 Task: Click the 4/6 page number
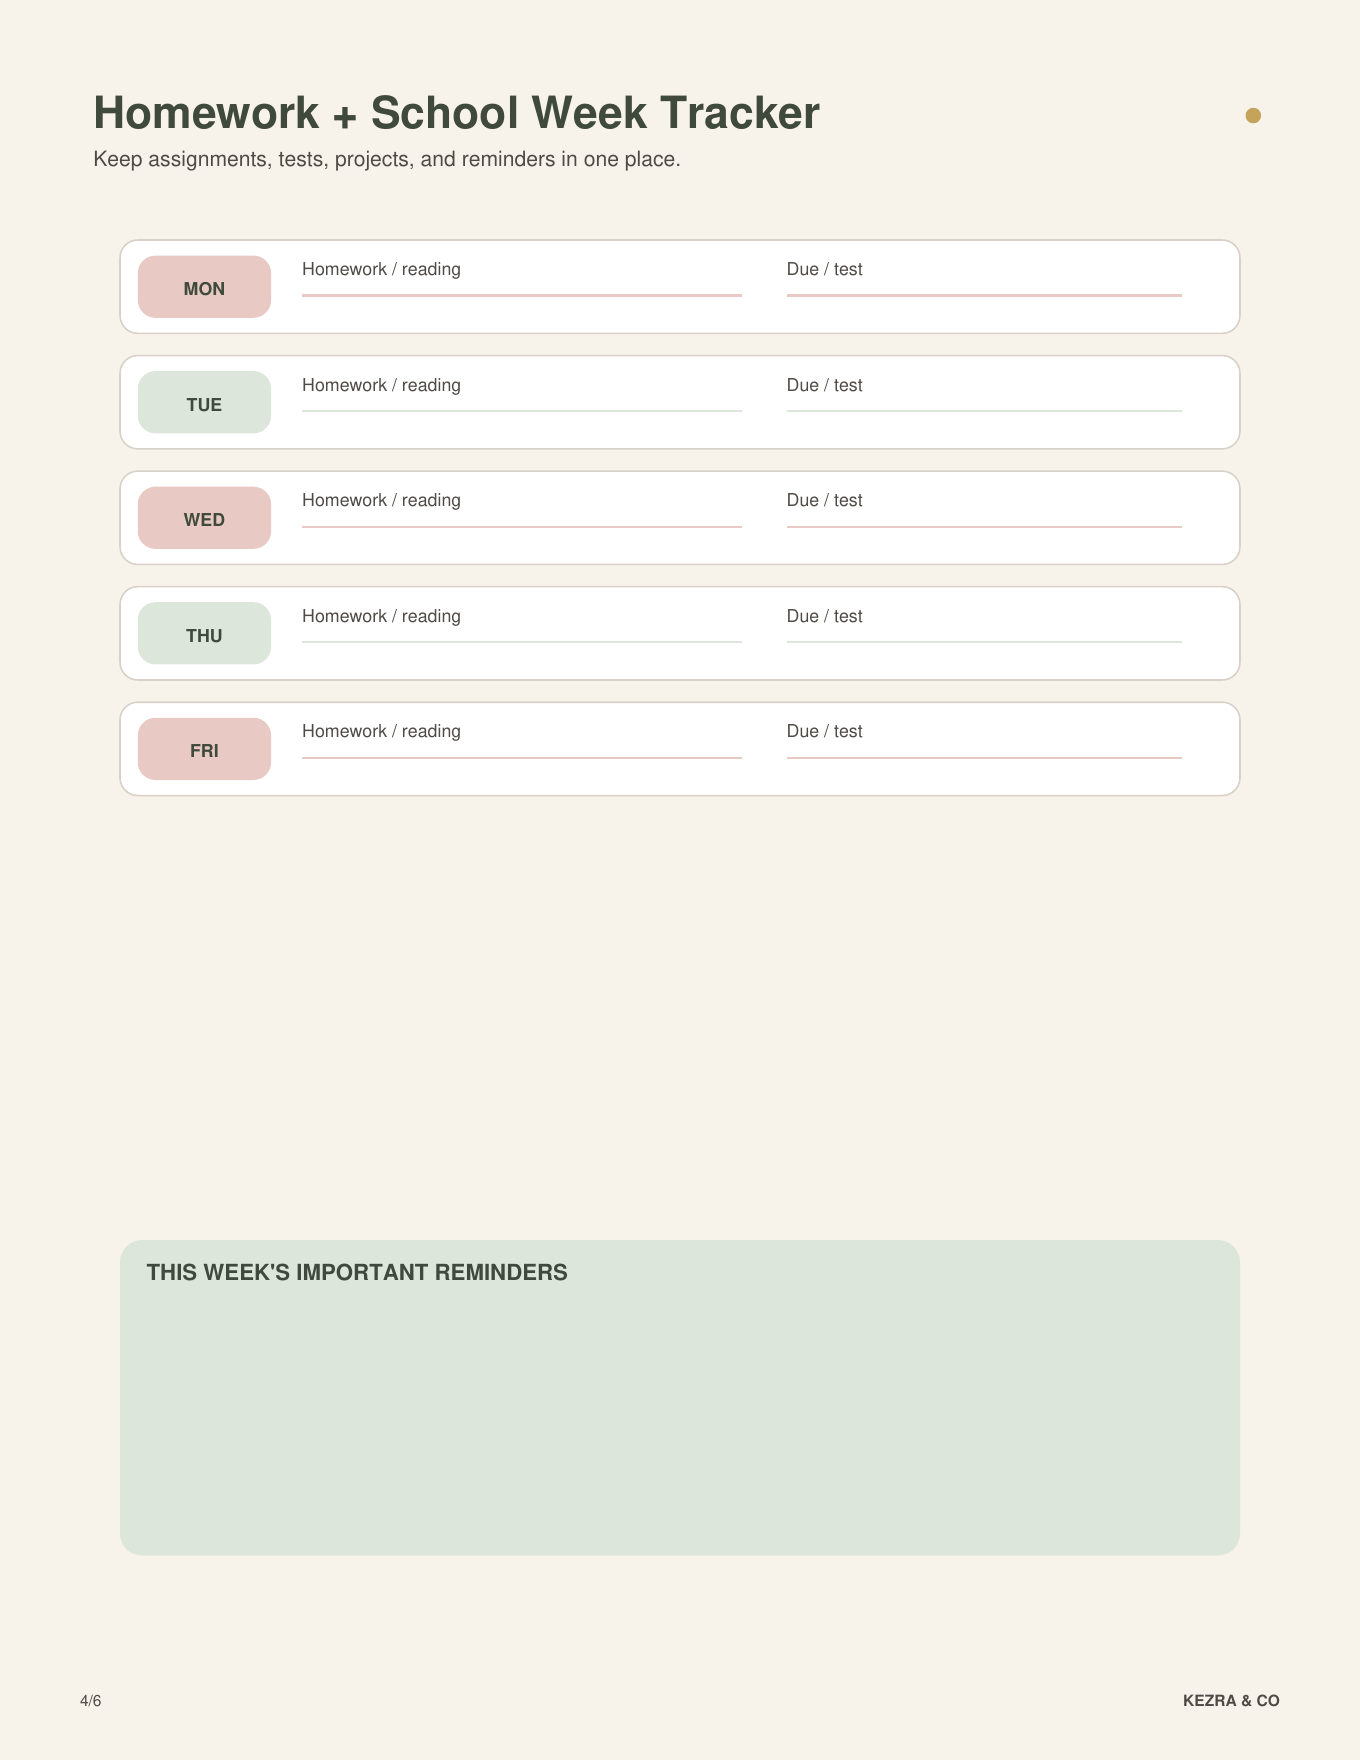(91, 1701)
